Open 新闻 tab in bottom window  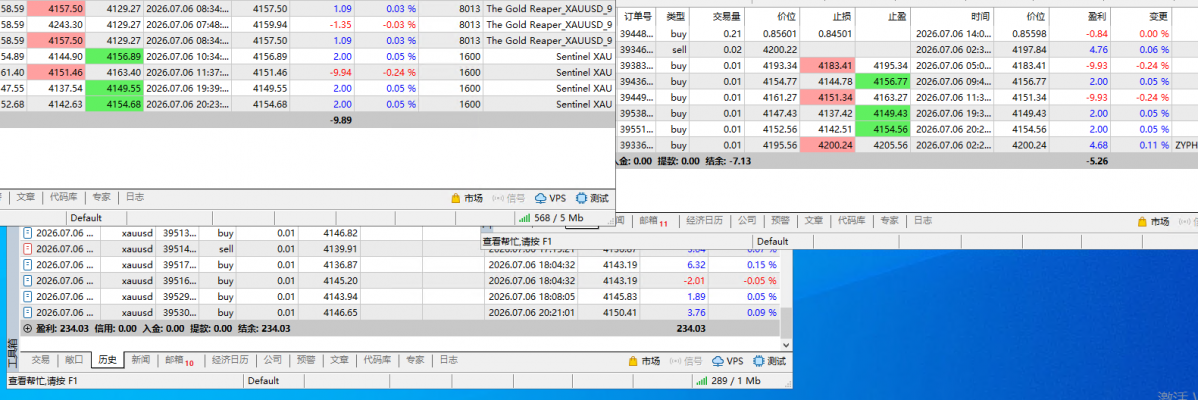pos(140,360)
